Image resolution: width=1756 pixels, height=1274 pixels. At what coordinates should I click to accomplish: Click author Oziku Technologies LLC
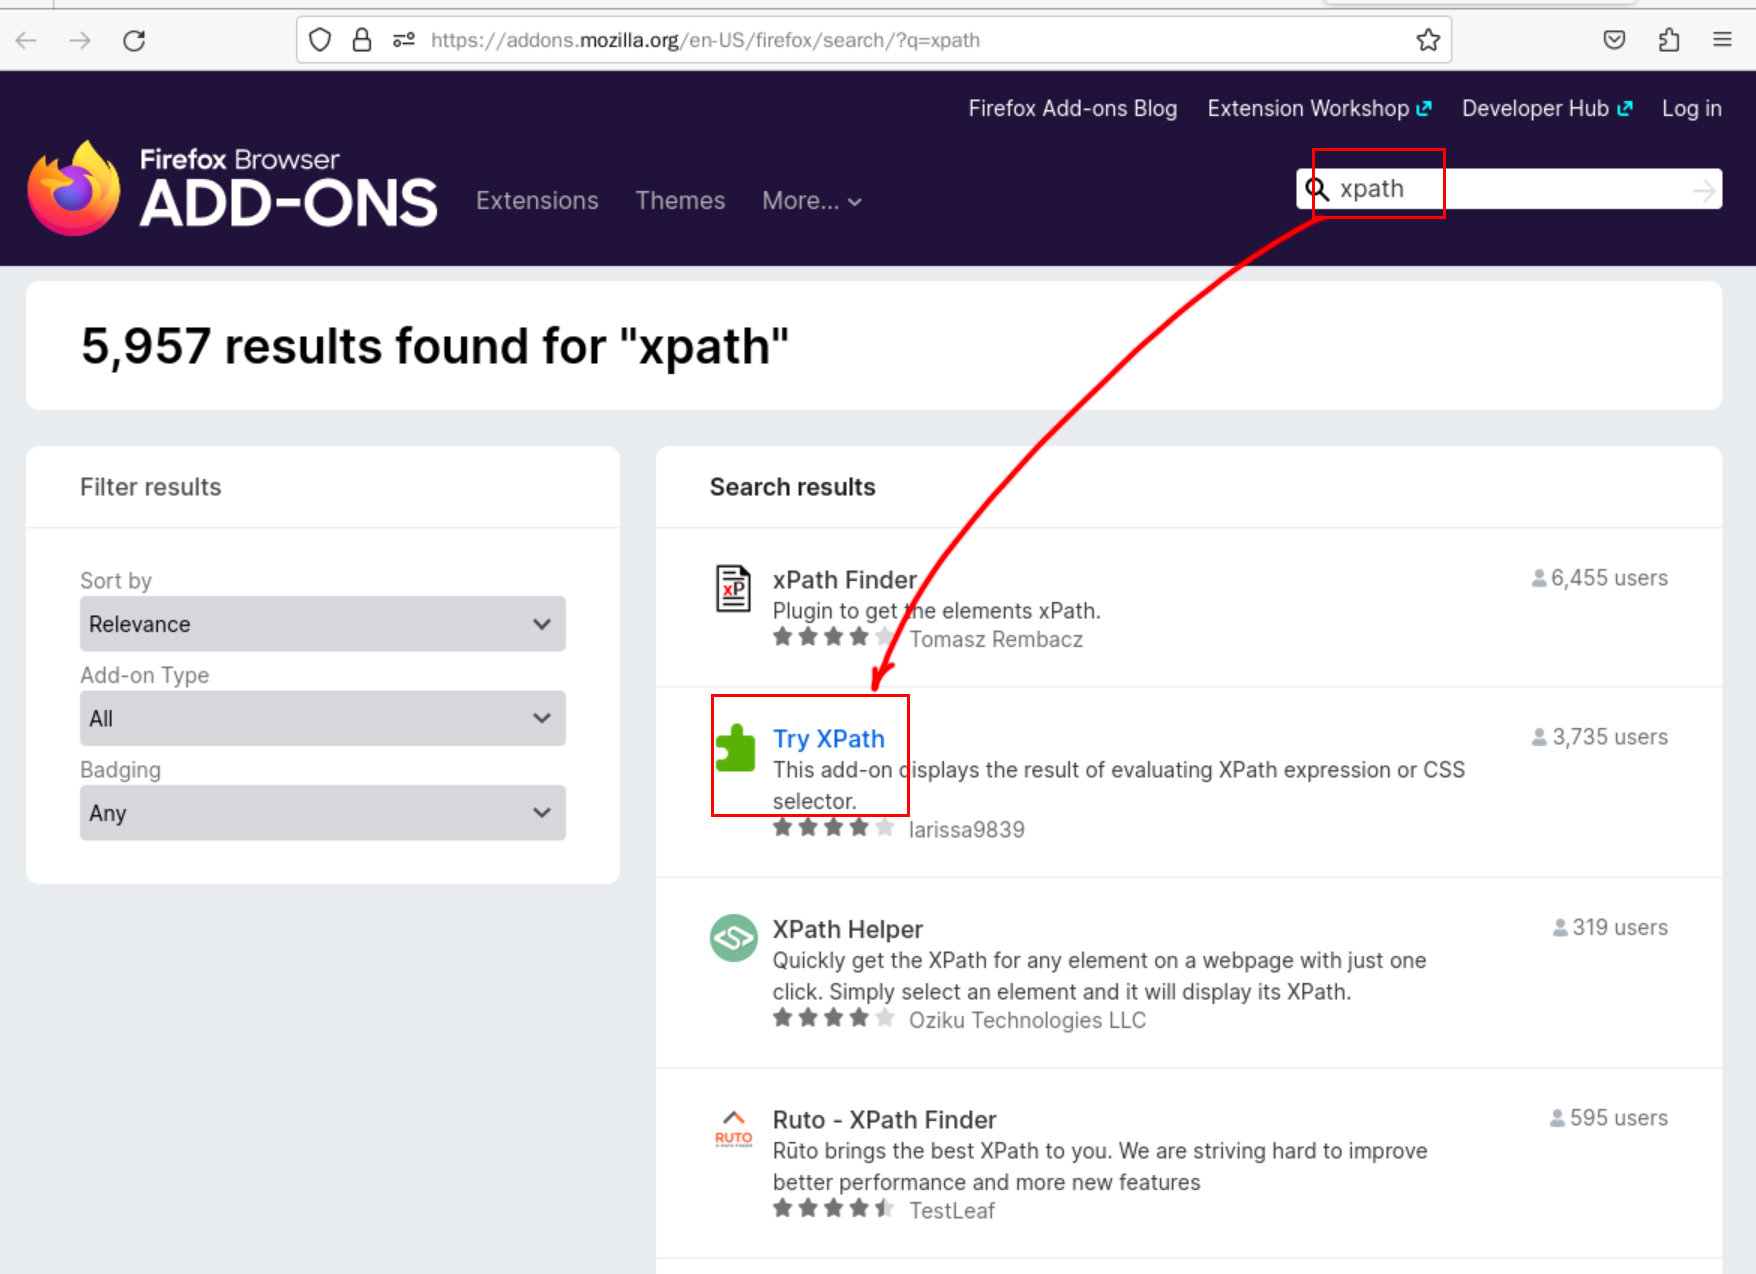tap(1027, 1020)
